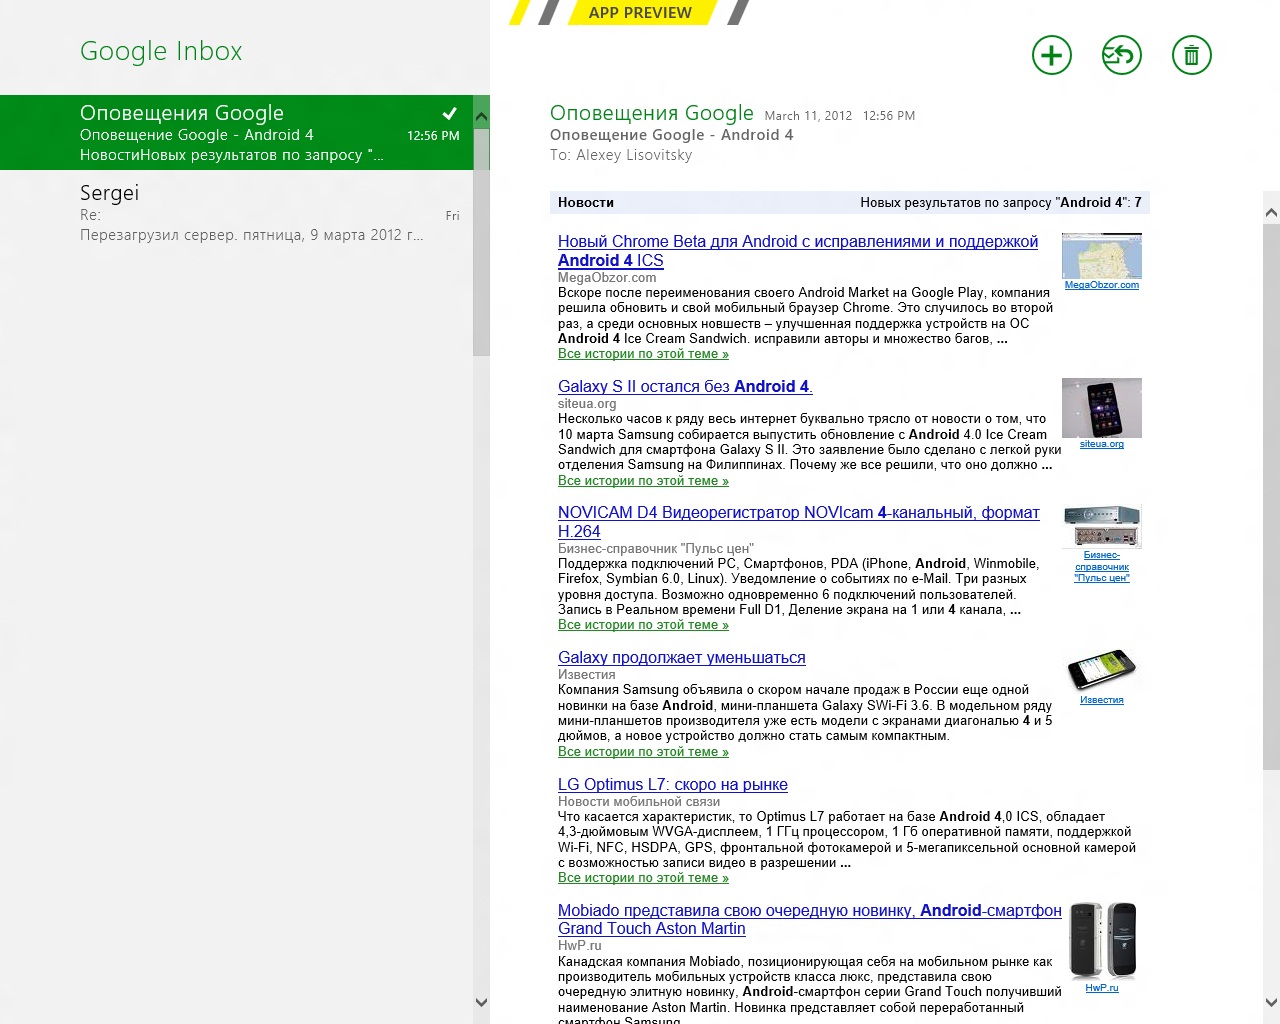Click the MegaObzor.com source link under thumbnail
1280x1024 pixels.
click(1101, 285)
